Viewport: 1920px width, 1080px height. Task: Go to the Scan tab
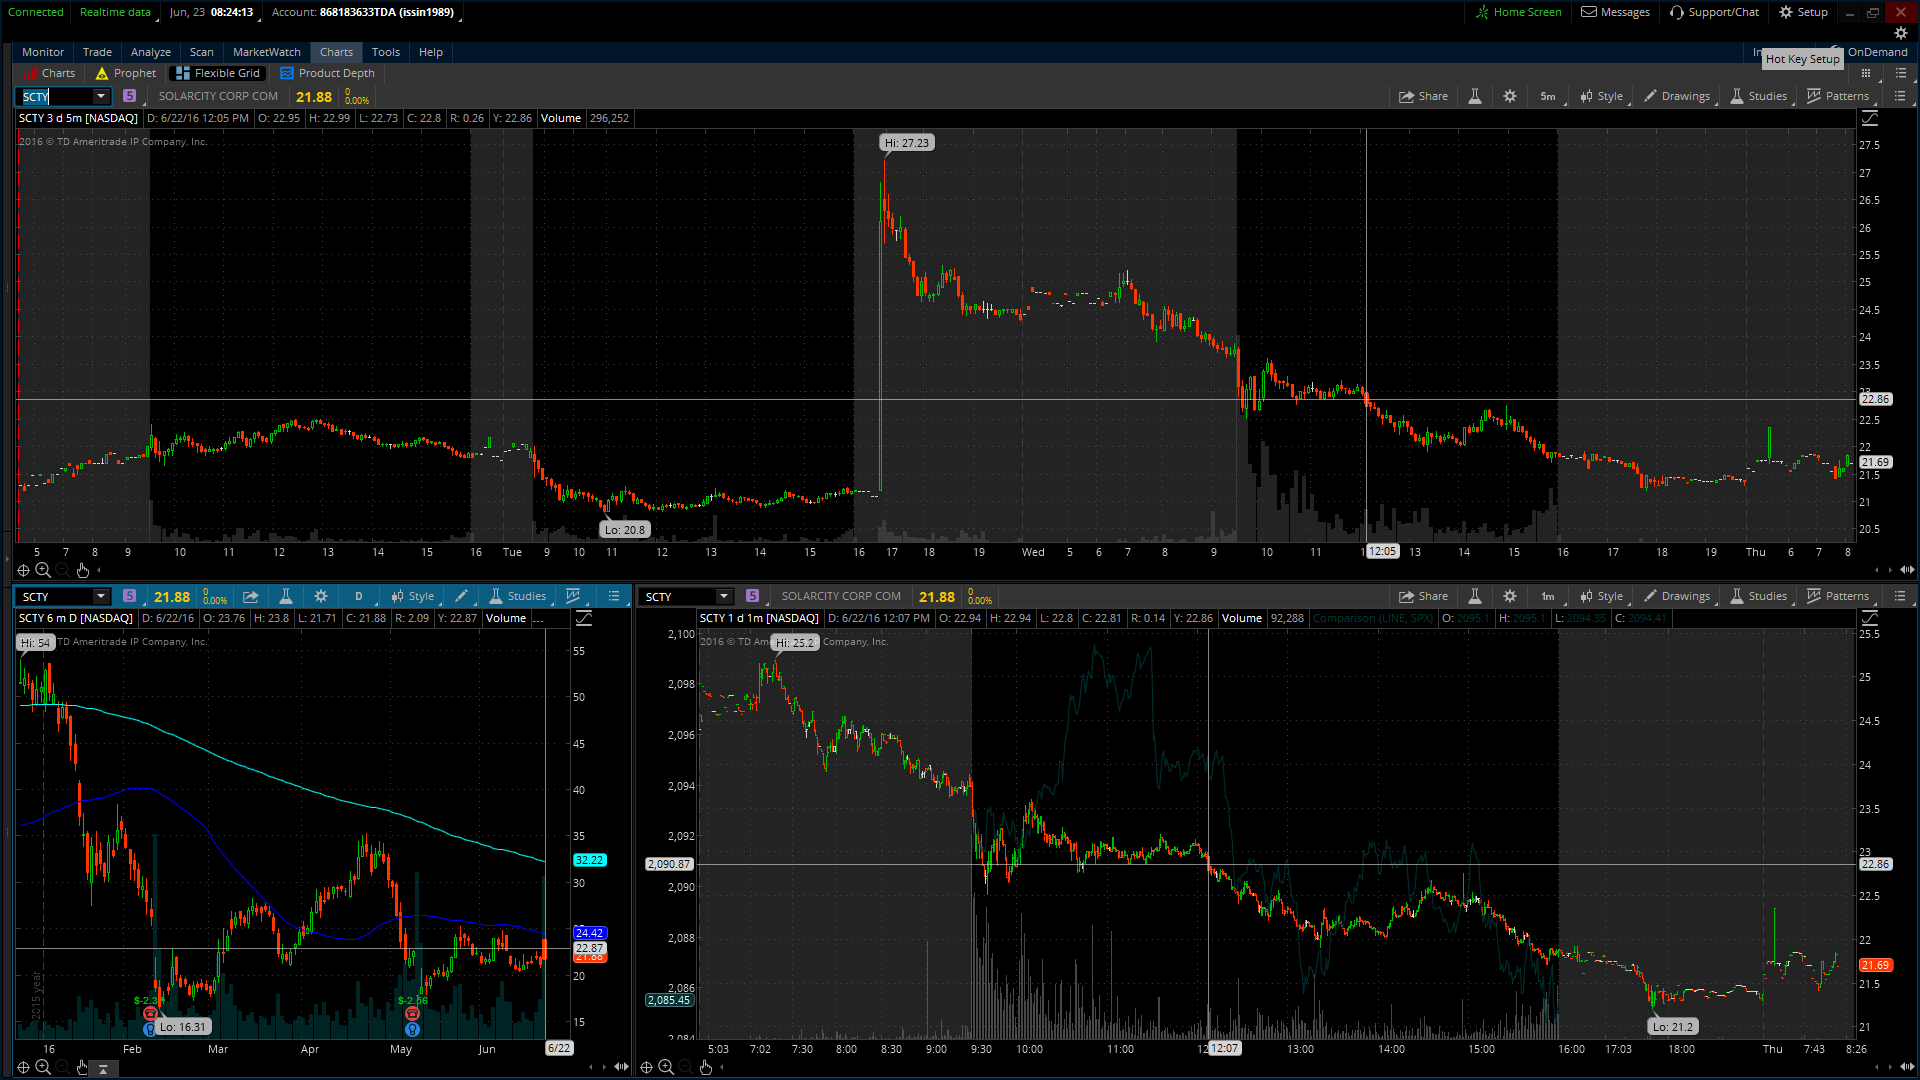tap(202, 52)
